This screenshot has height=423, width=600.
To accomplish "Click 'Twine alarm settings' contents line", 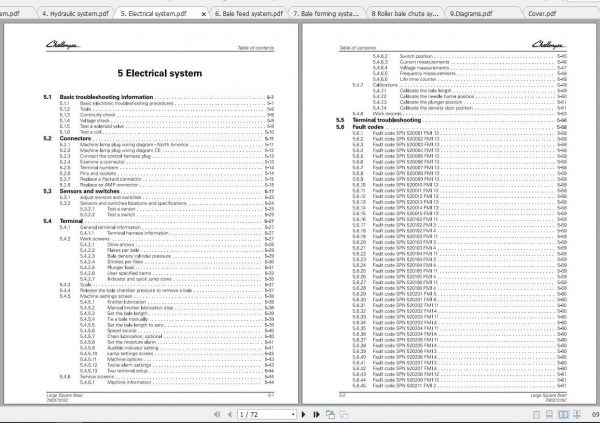I will (177, 365).
